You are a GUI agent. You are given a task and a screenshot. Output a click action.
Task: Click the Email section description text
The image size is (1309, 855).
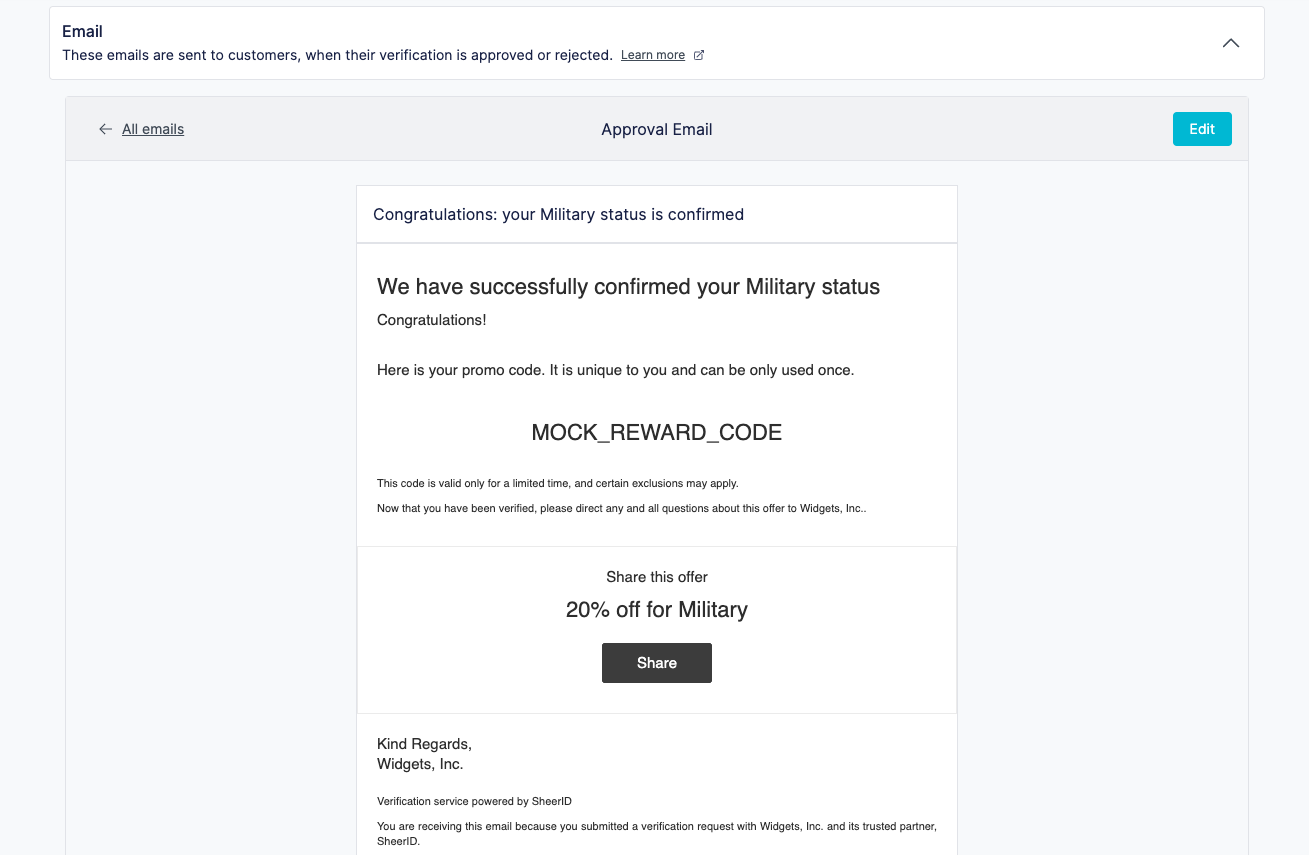[337, 55]
